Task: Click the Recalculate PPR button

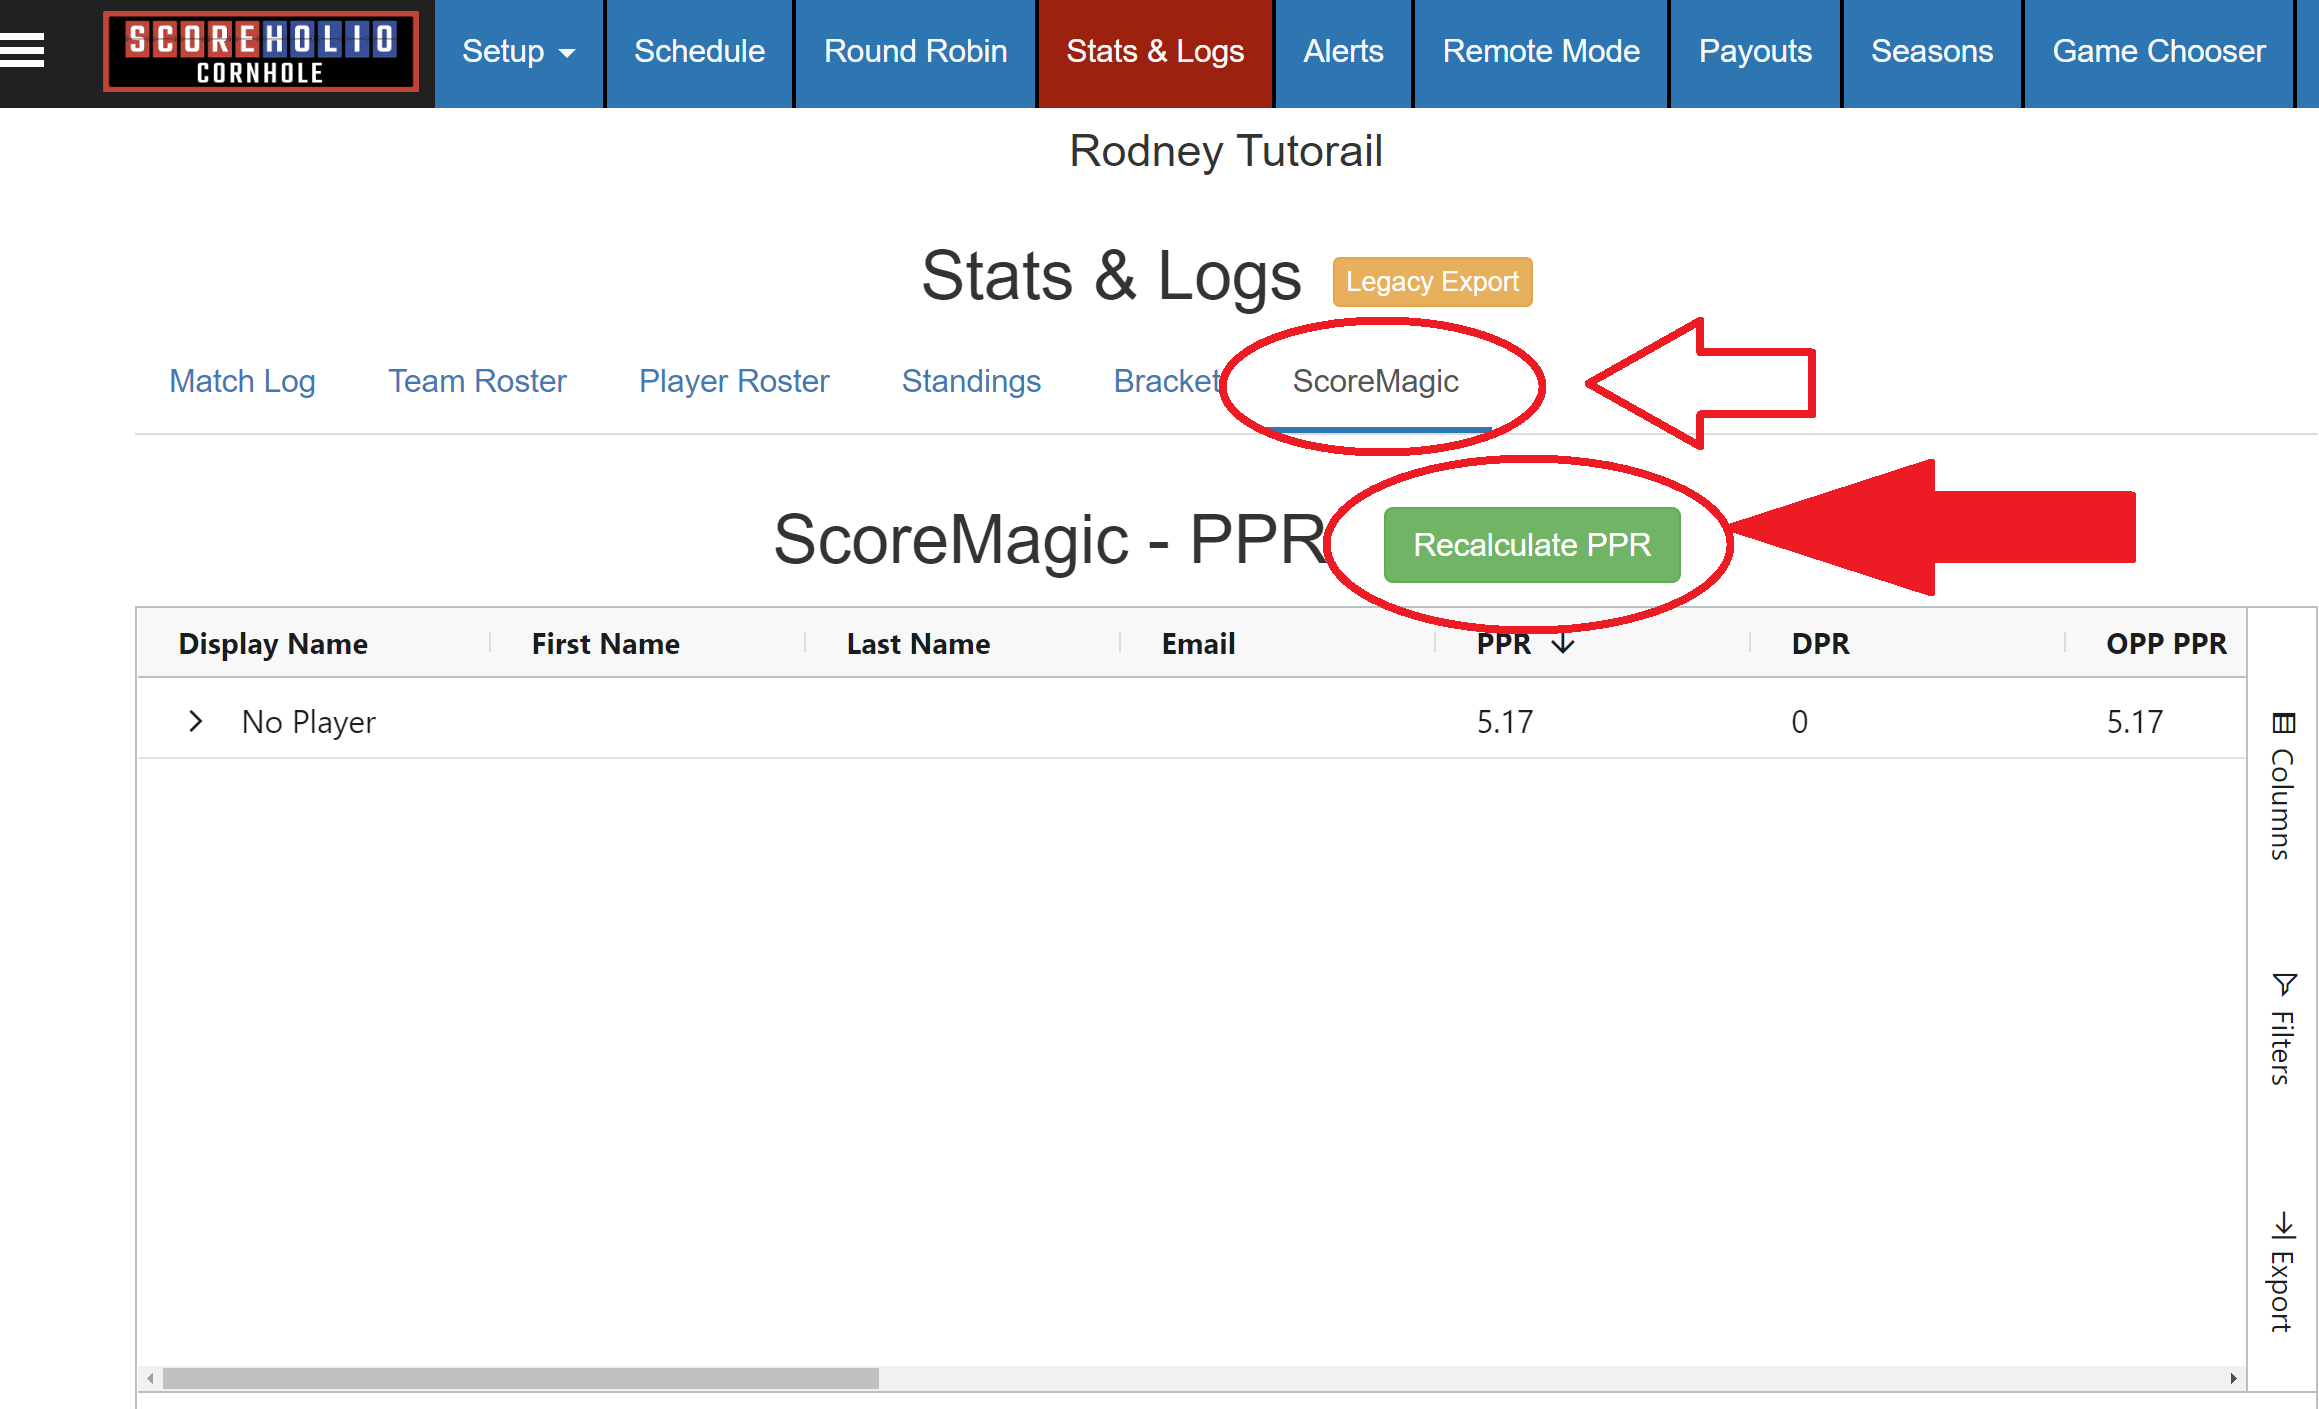Action: (1531, 545)
